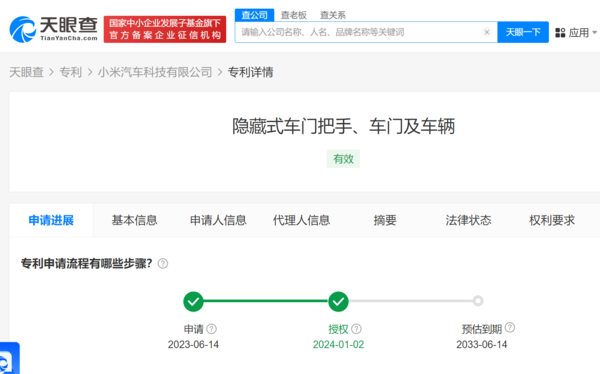Click the red 国家中小企业发展子基金旗下 banner
600x374 pixels.
pyautogui.click(x=165, y=29)
